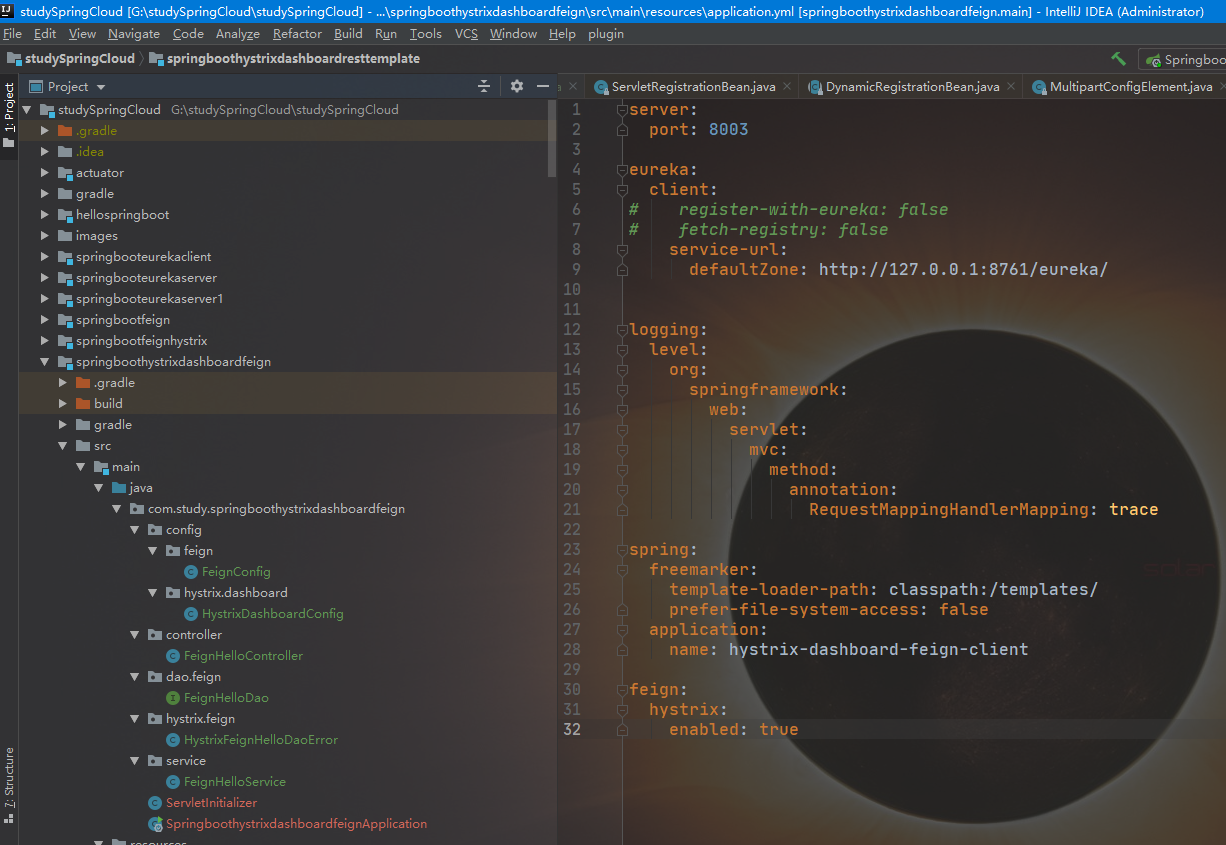Collapse the config package arrow
The image size is (1226, 845).
click(x=135, y=530)
